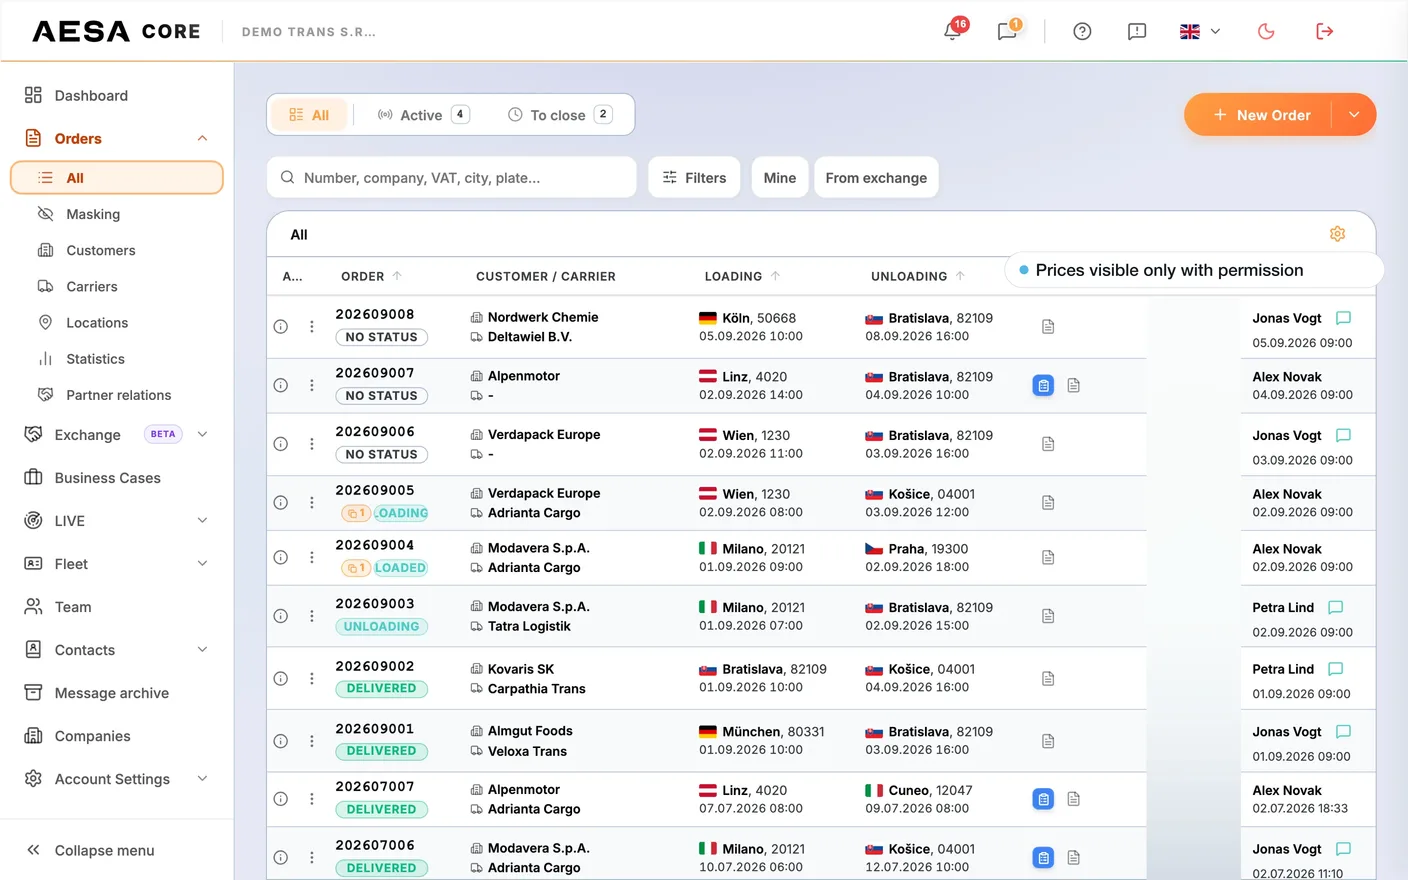Expand the Exchange menu section
Viewport: 1408px width, 880px height.
(202, 434)
